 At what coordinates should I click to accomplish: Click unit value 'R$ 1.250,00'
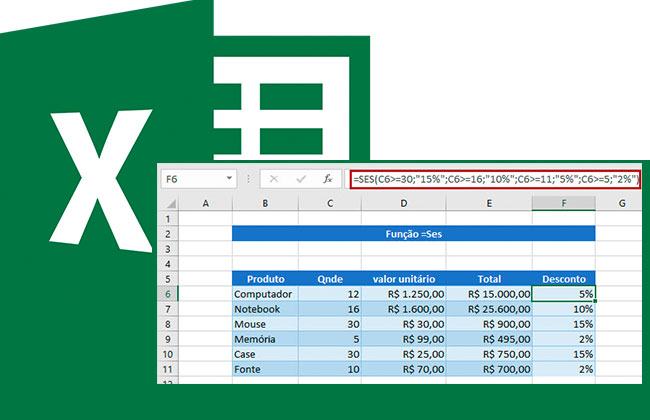404,294
